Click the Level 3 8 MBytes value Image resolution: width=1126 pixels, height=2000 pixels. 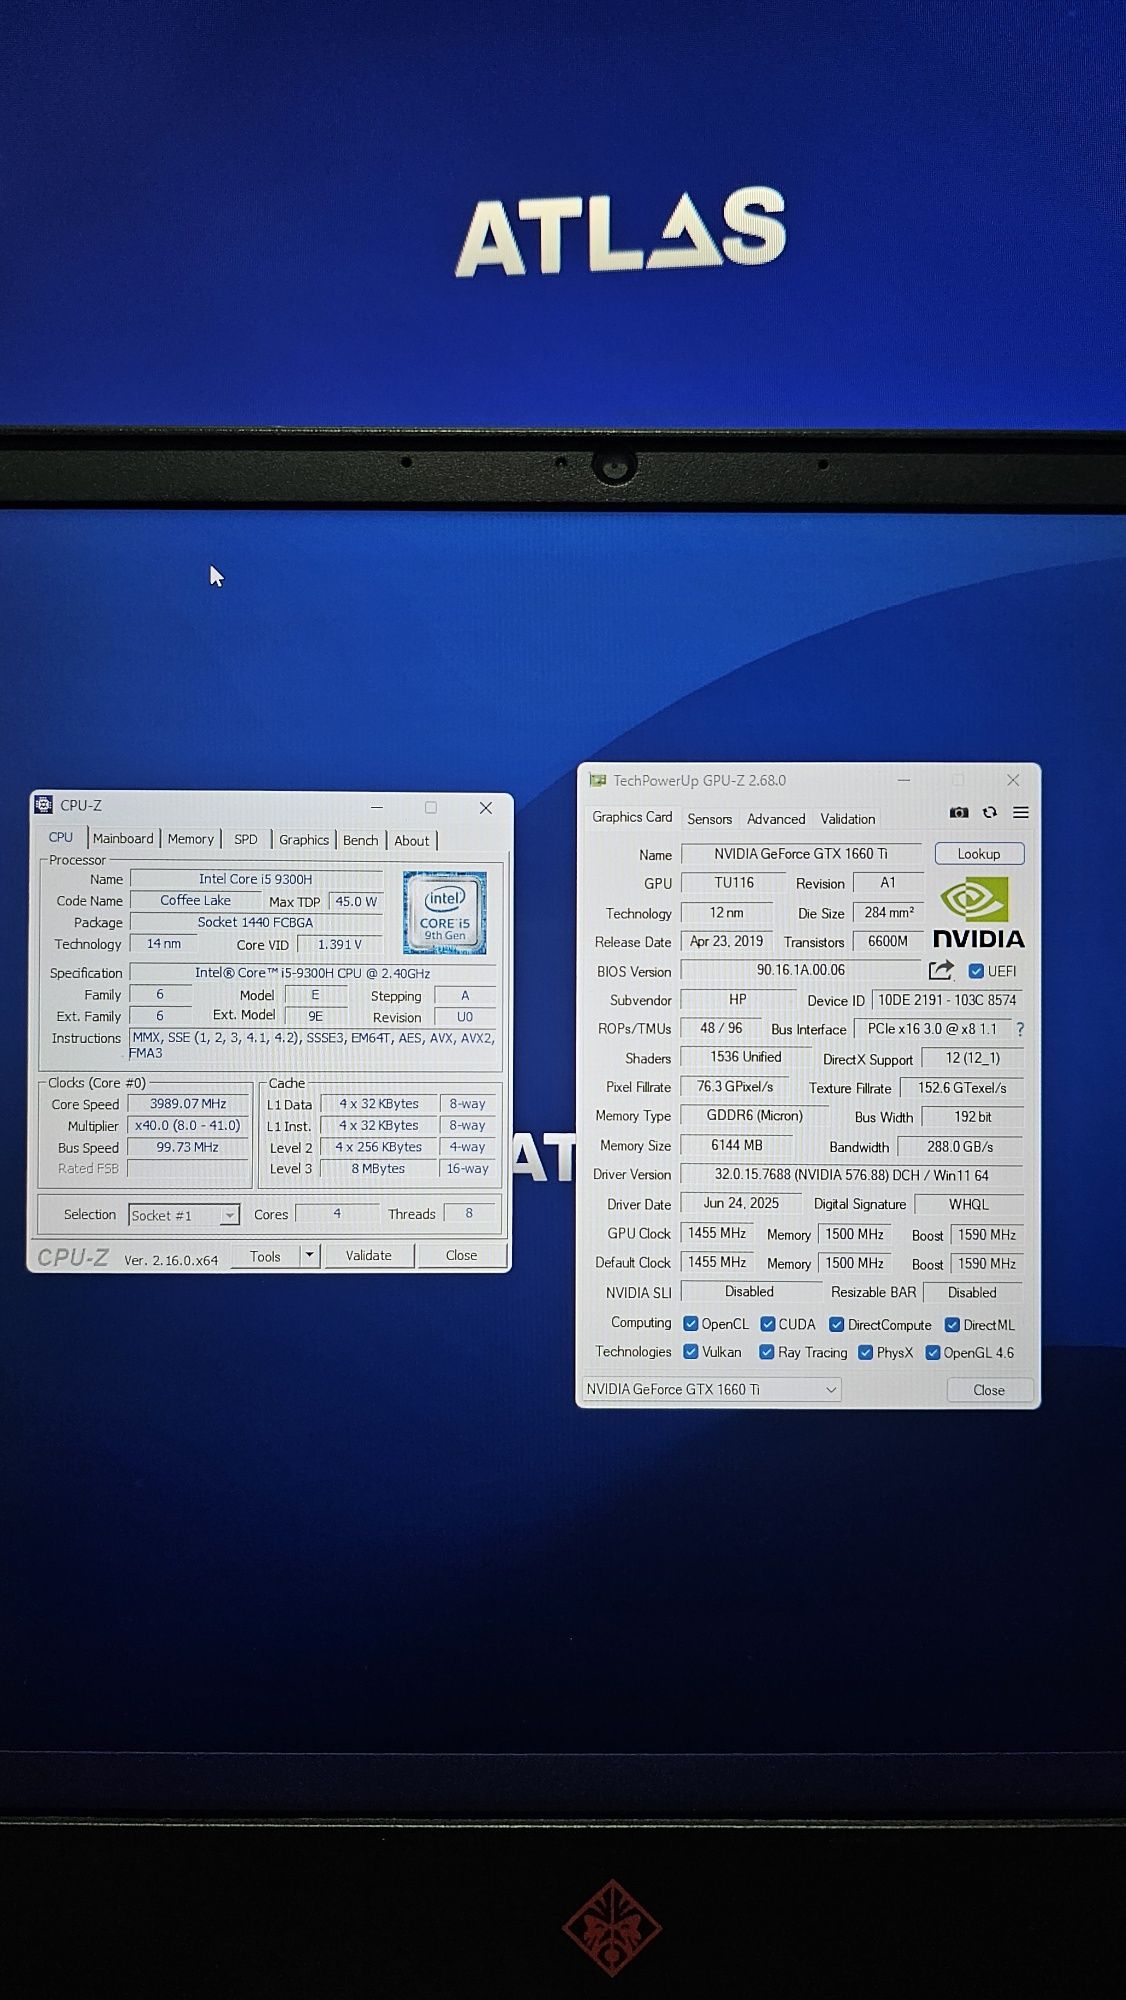pyautogui.click(x=378, y=1169)
